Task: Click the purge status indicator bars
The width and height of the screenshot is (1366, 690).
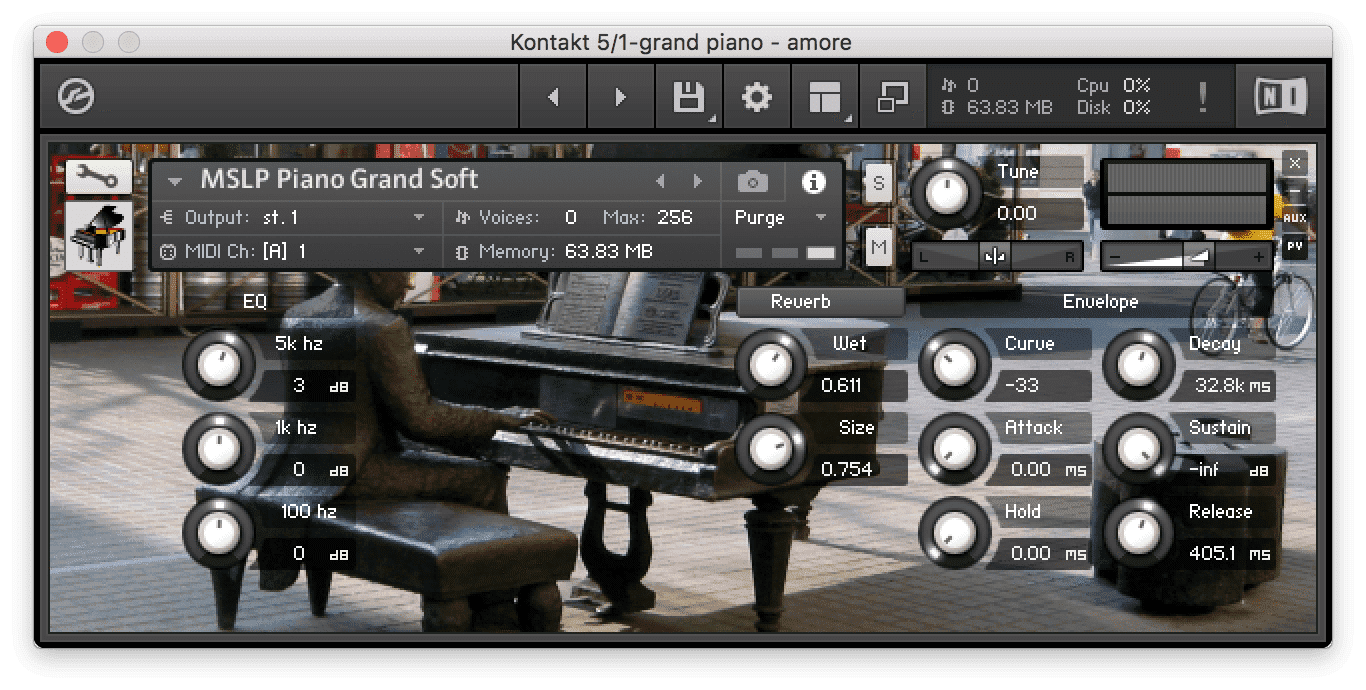Action: click(x=785, y=253)
